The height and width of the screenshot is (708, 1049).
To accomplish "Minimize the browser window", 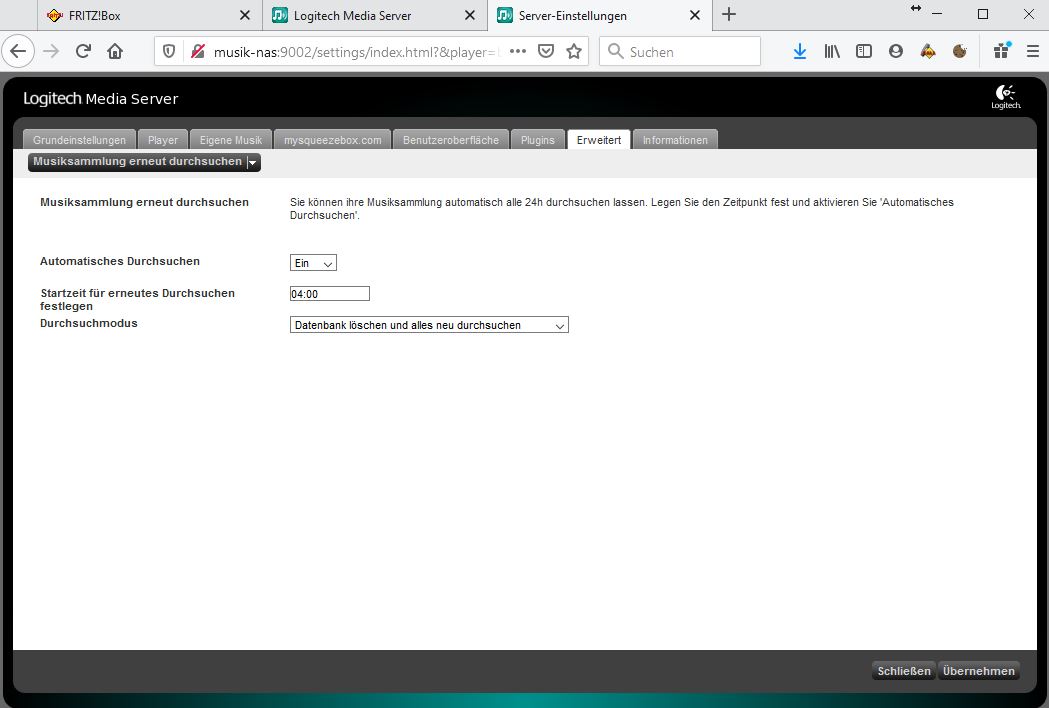I will pyautogui.click(x=937, y=14).
